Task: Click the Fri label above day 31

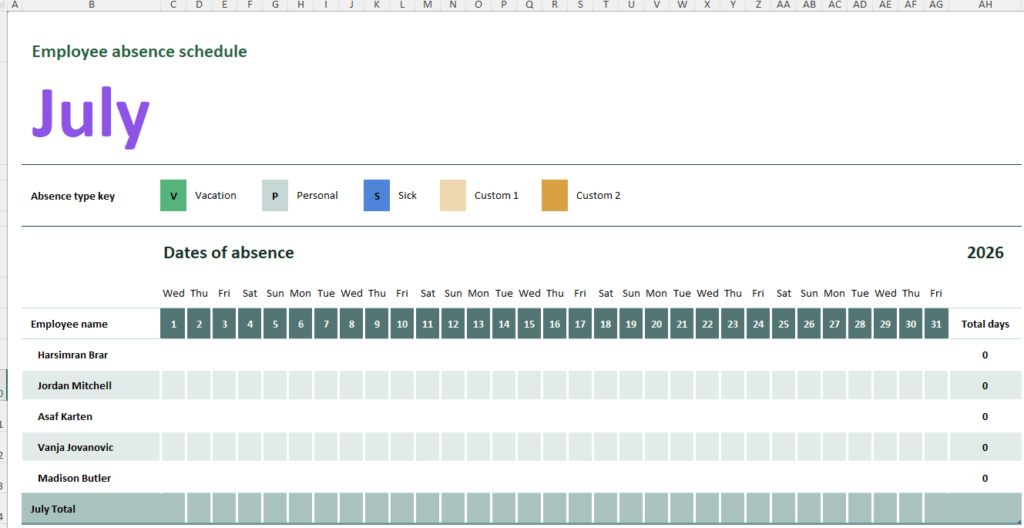Action: [x=936, y=293]
